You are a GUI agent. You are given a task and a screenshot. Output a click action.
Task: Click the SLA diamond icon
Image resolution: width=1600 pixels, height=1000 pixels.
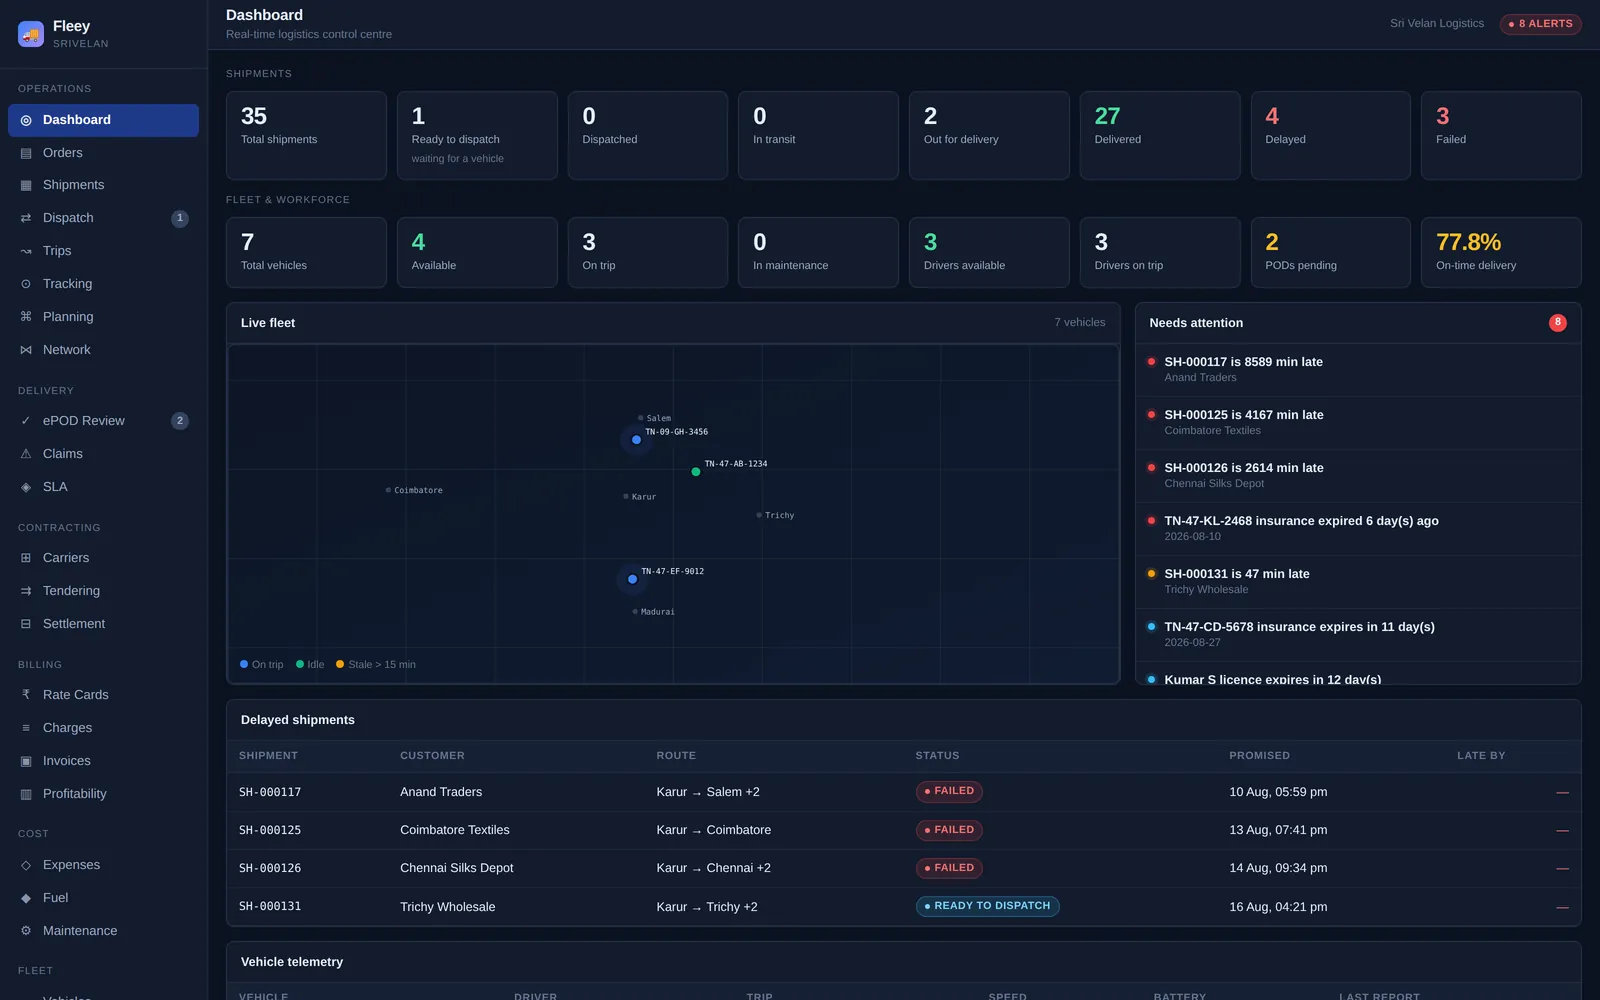point(26,487)
